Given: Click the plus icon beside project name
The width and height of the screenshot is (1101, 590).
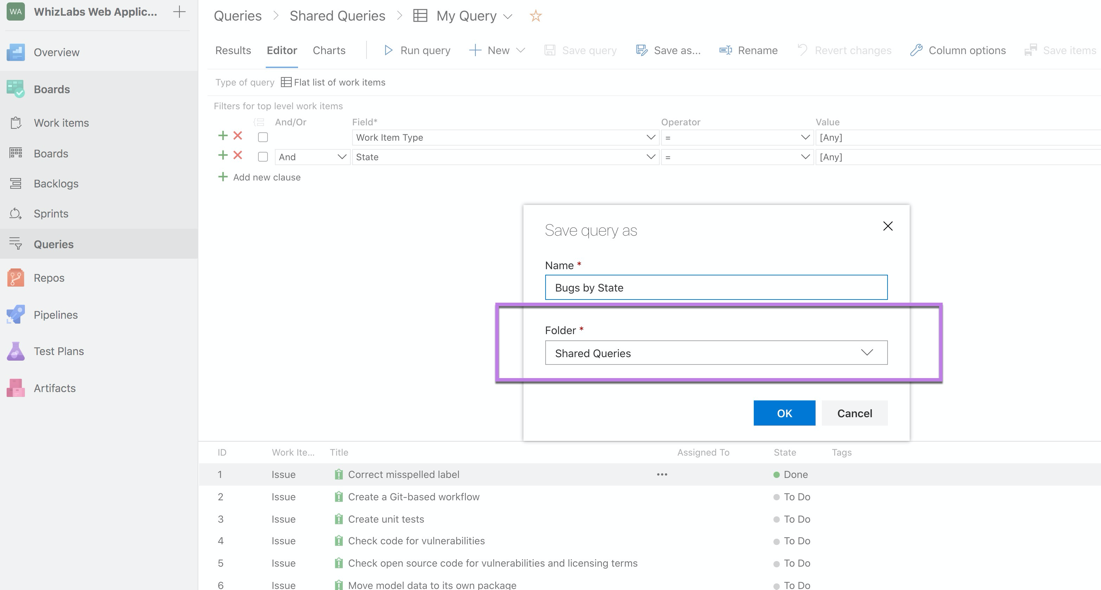Looking at the screenshot, I should click(179, 12).
